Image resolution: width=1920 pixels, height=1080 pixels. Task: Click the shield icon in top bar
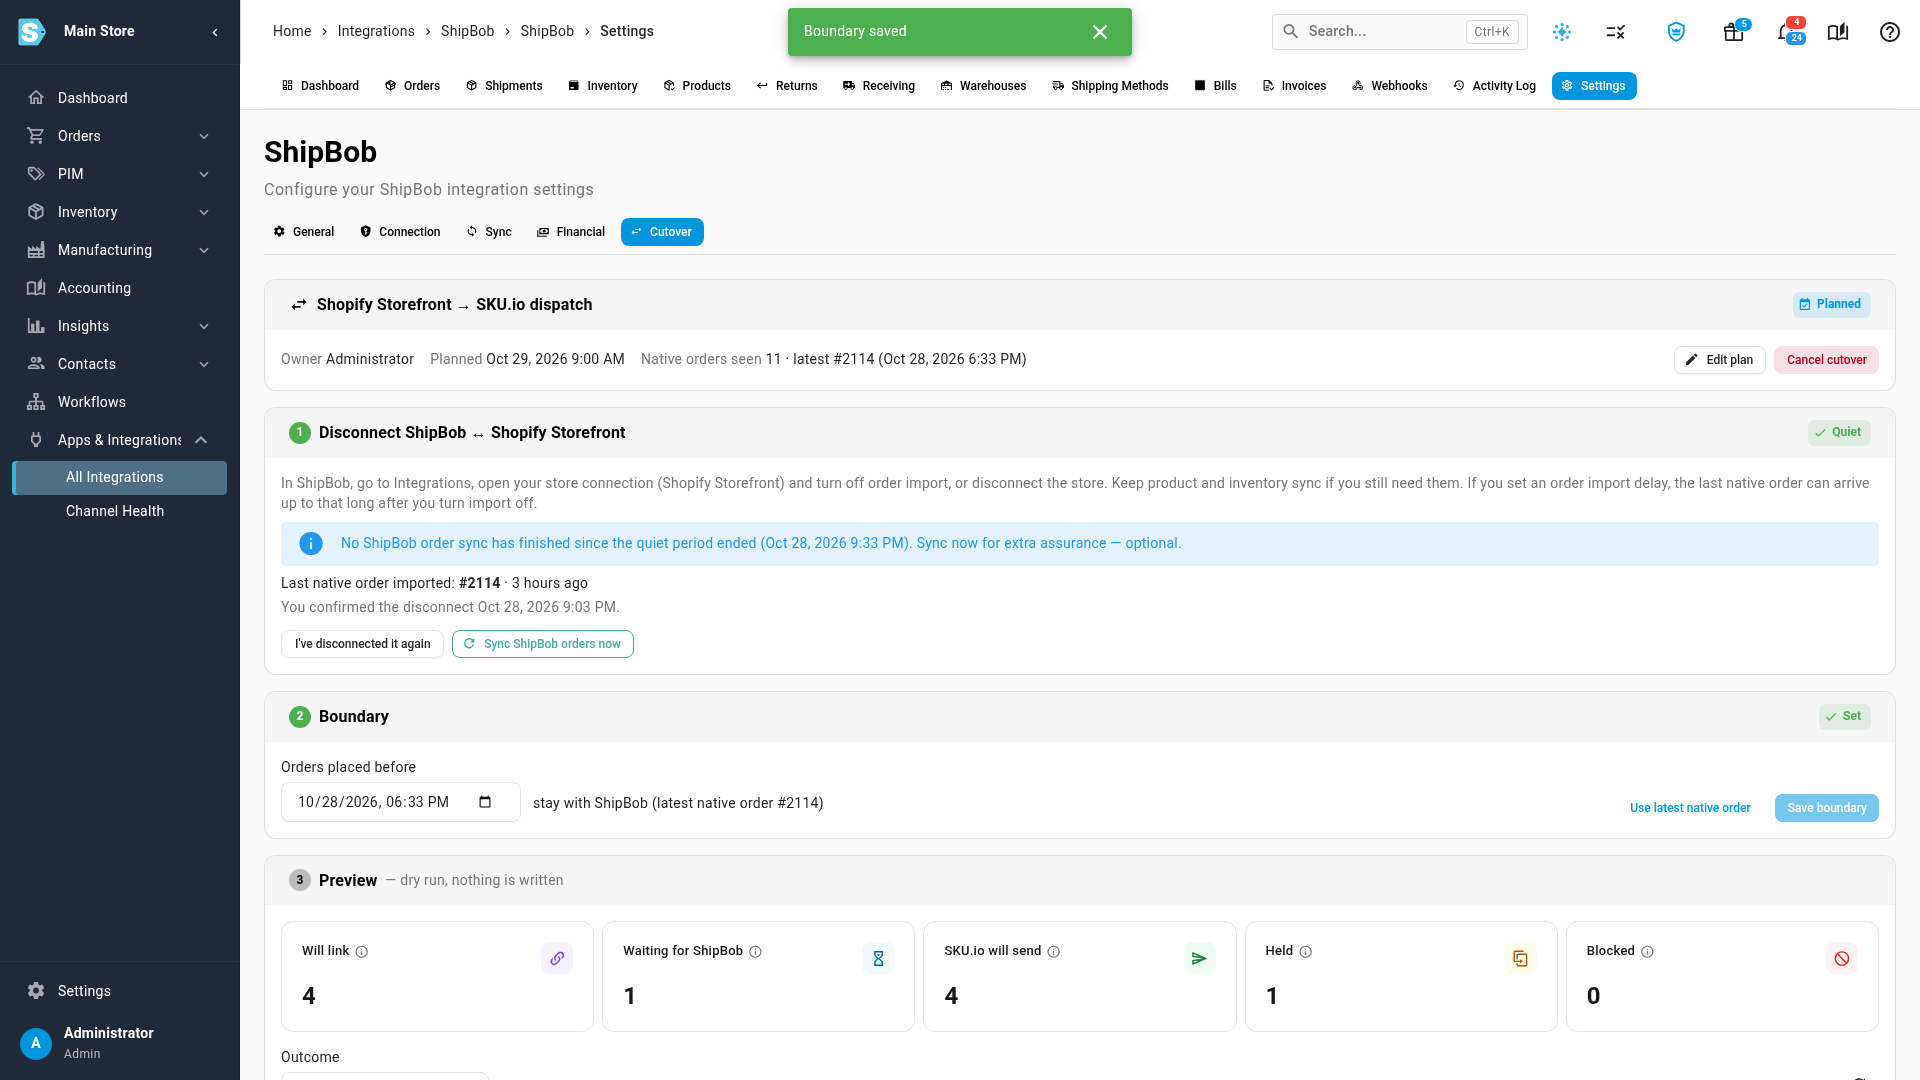1677,32
